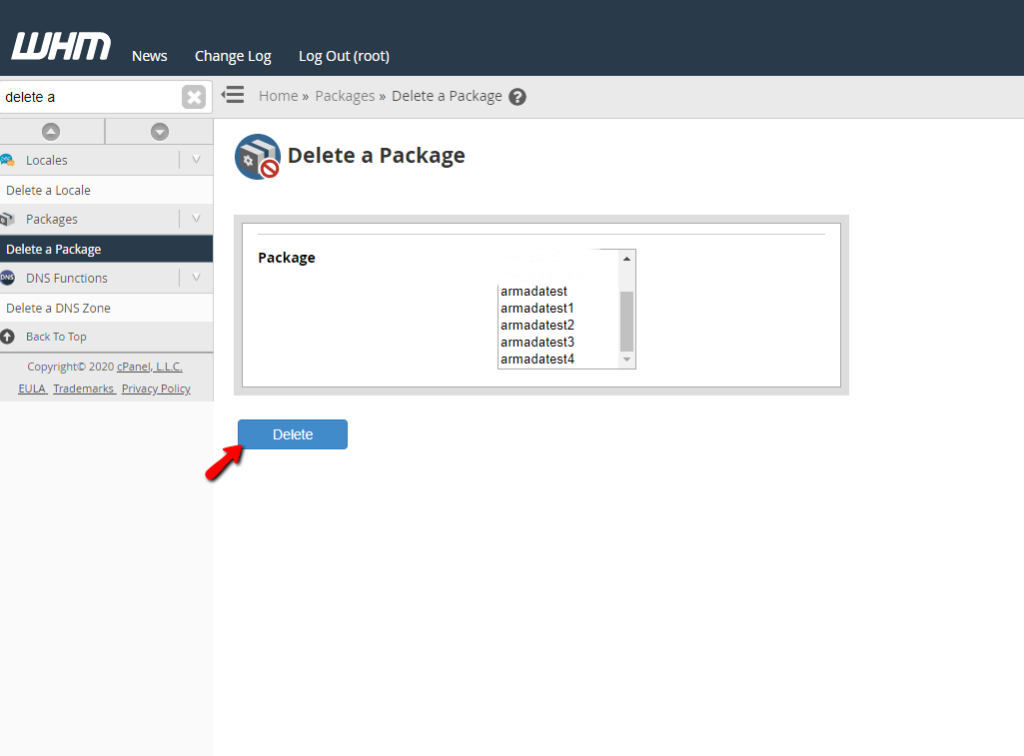The width and height of the screenshot is (1024, 756).
Task: Collapse the DNS Functions section chevron
Action: point(196,277)
